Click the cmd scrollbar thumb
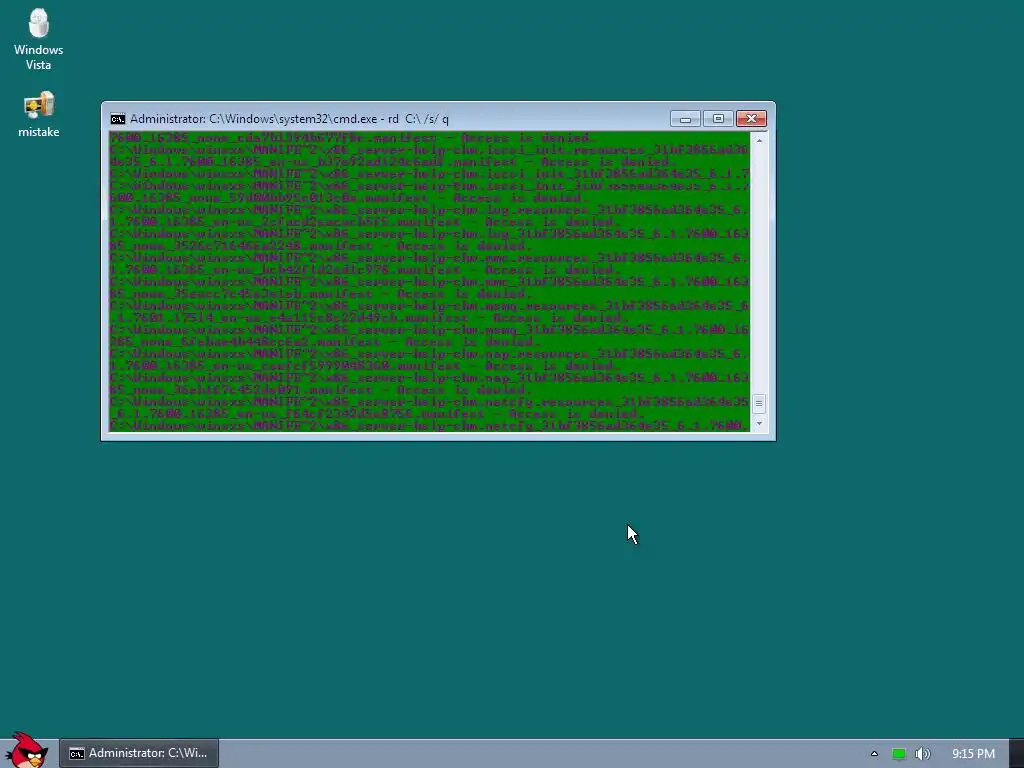The image size is (1024, 768). [759, 404]
